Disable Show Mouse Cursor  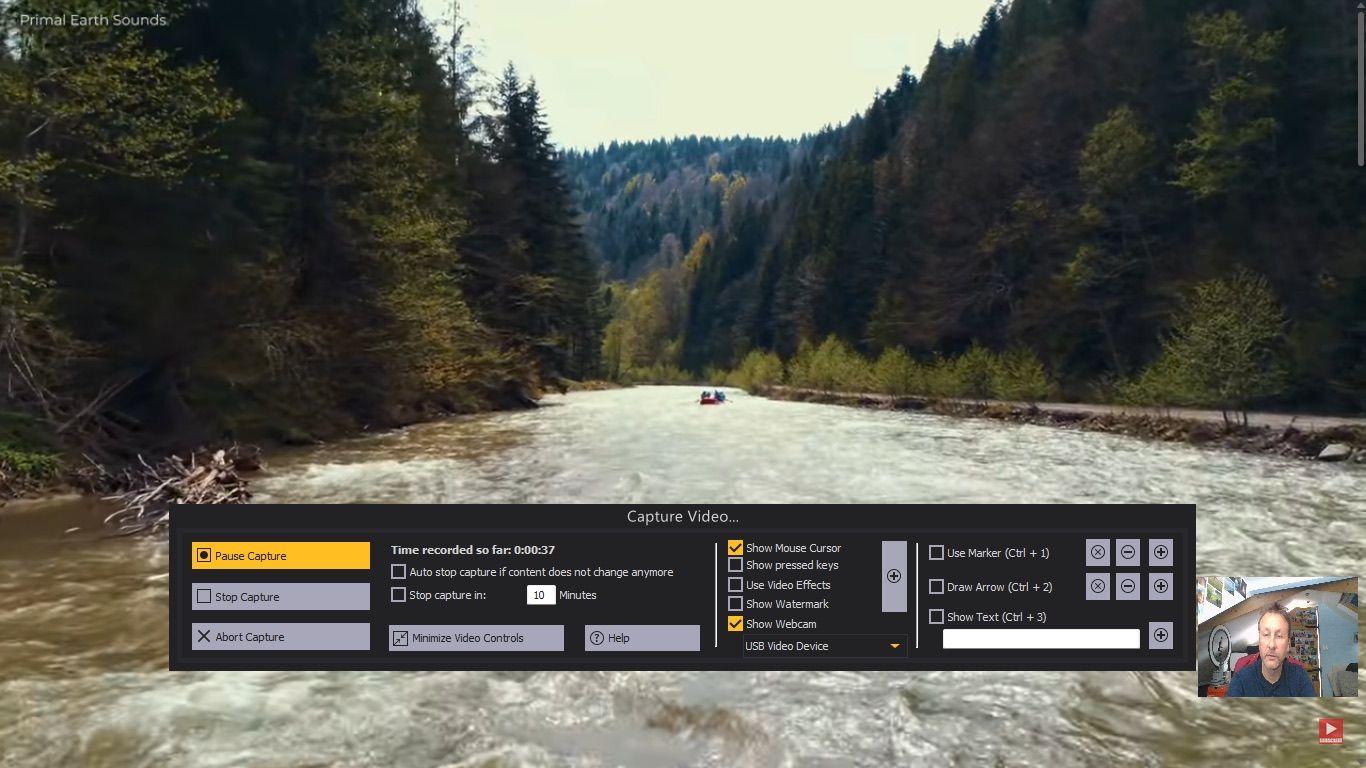tap(736, 547)
